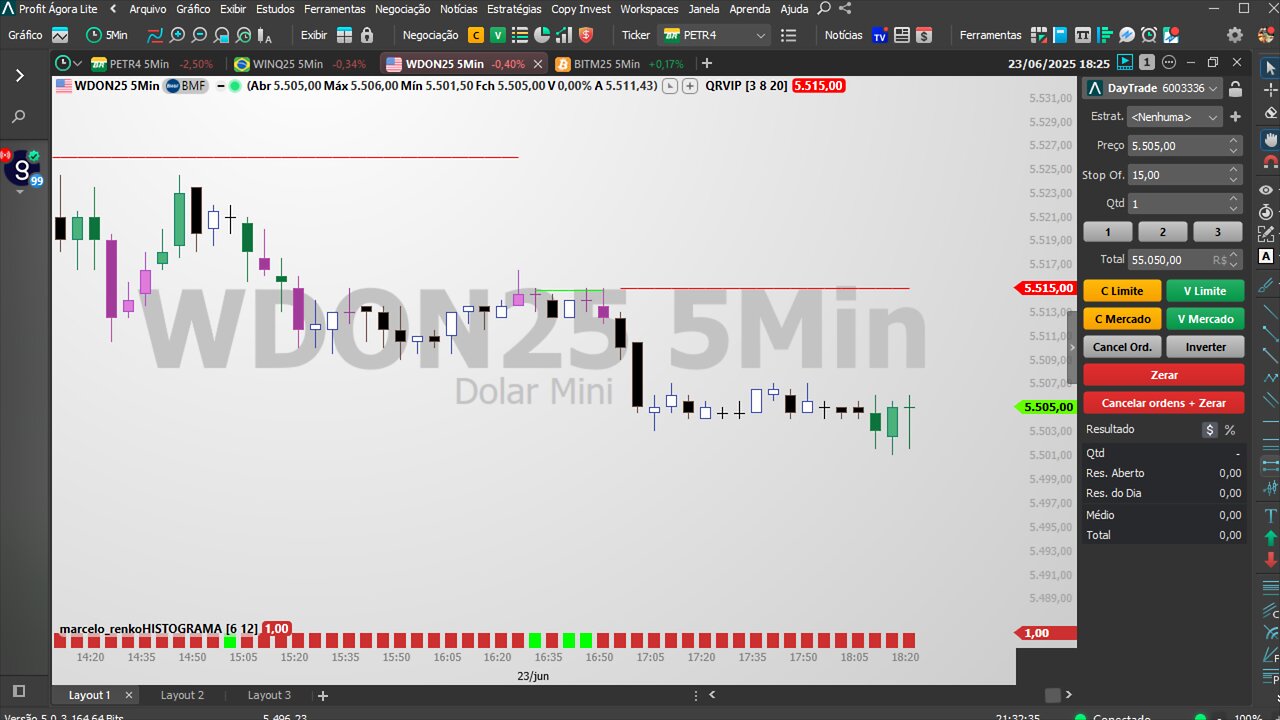Open the PETR4 ticker dropdown

(716, 35)
